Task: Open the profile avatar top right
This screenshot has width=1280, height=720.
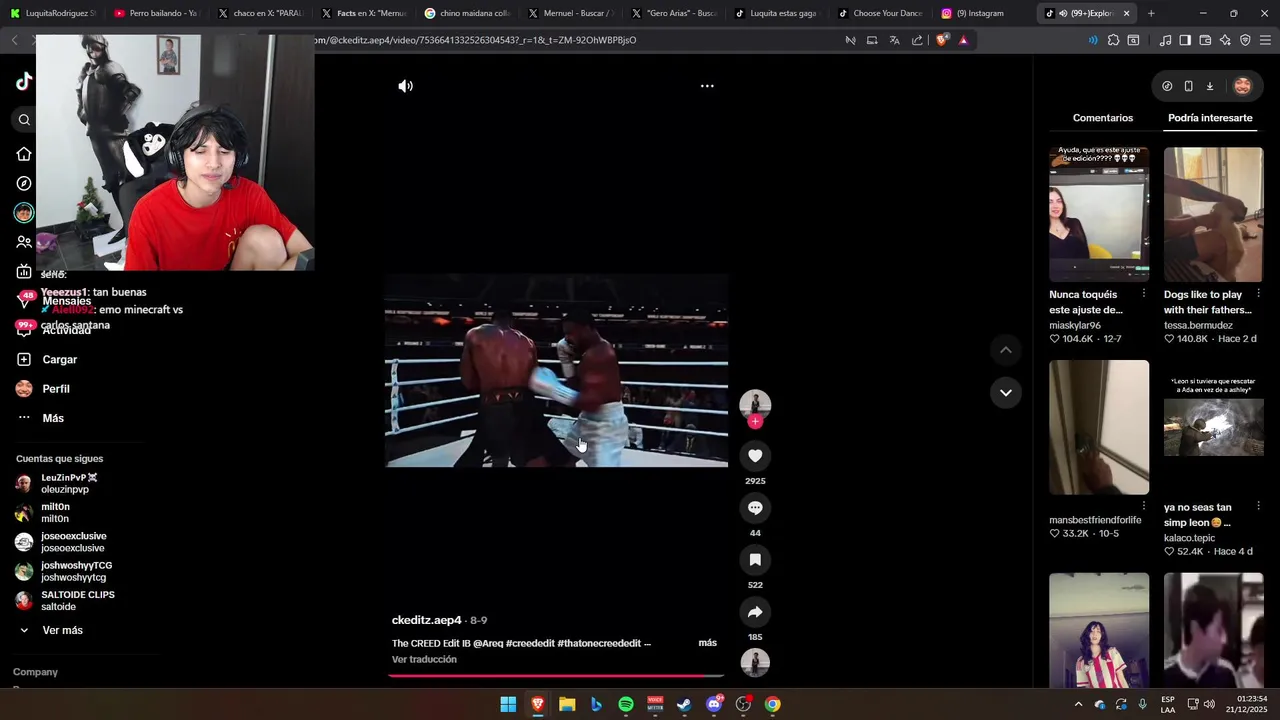Action: (1242, 86)
